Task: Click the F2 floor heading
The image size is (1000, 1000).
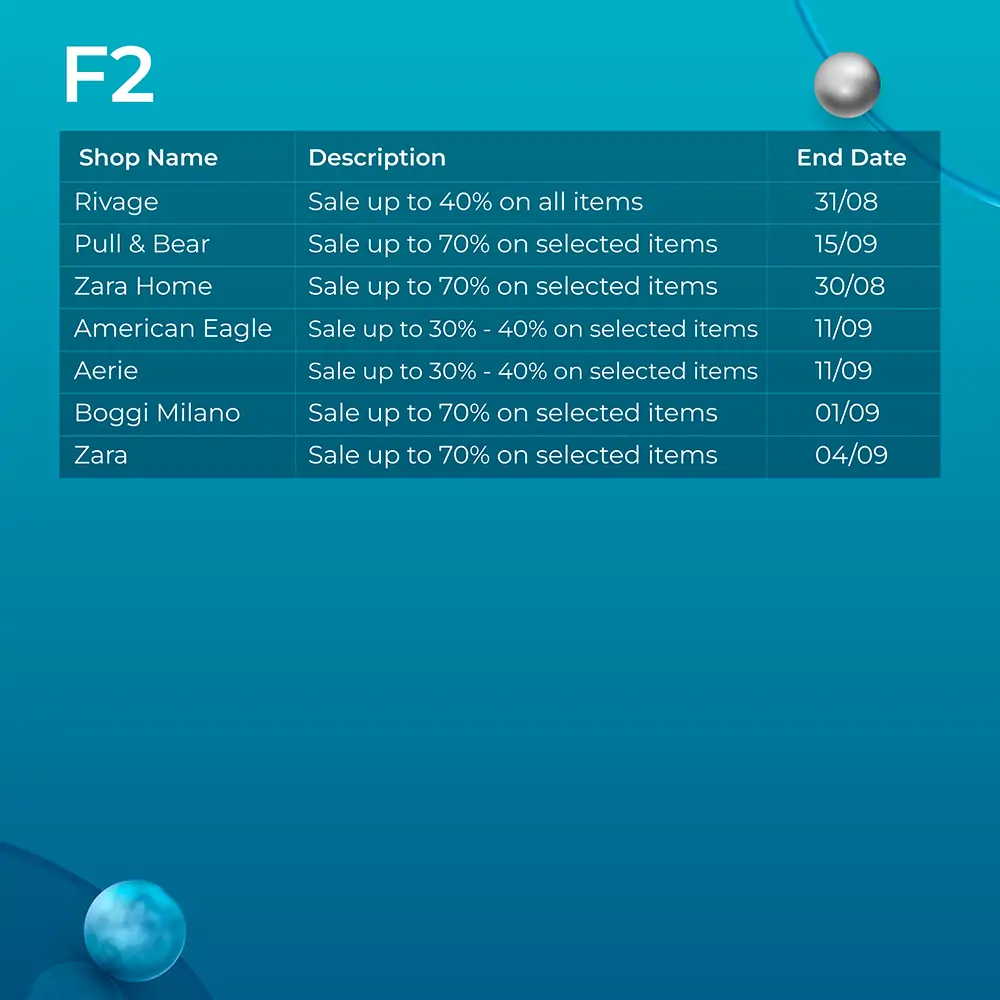Action: pyautogui.click(x=109, y=75)
